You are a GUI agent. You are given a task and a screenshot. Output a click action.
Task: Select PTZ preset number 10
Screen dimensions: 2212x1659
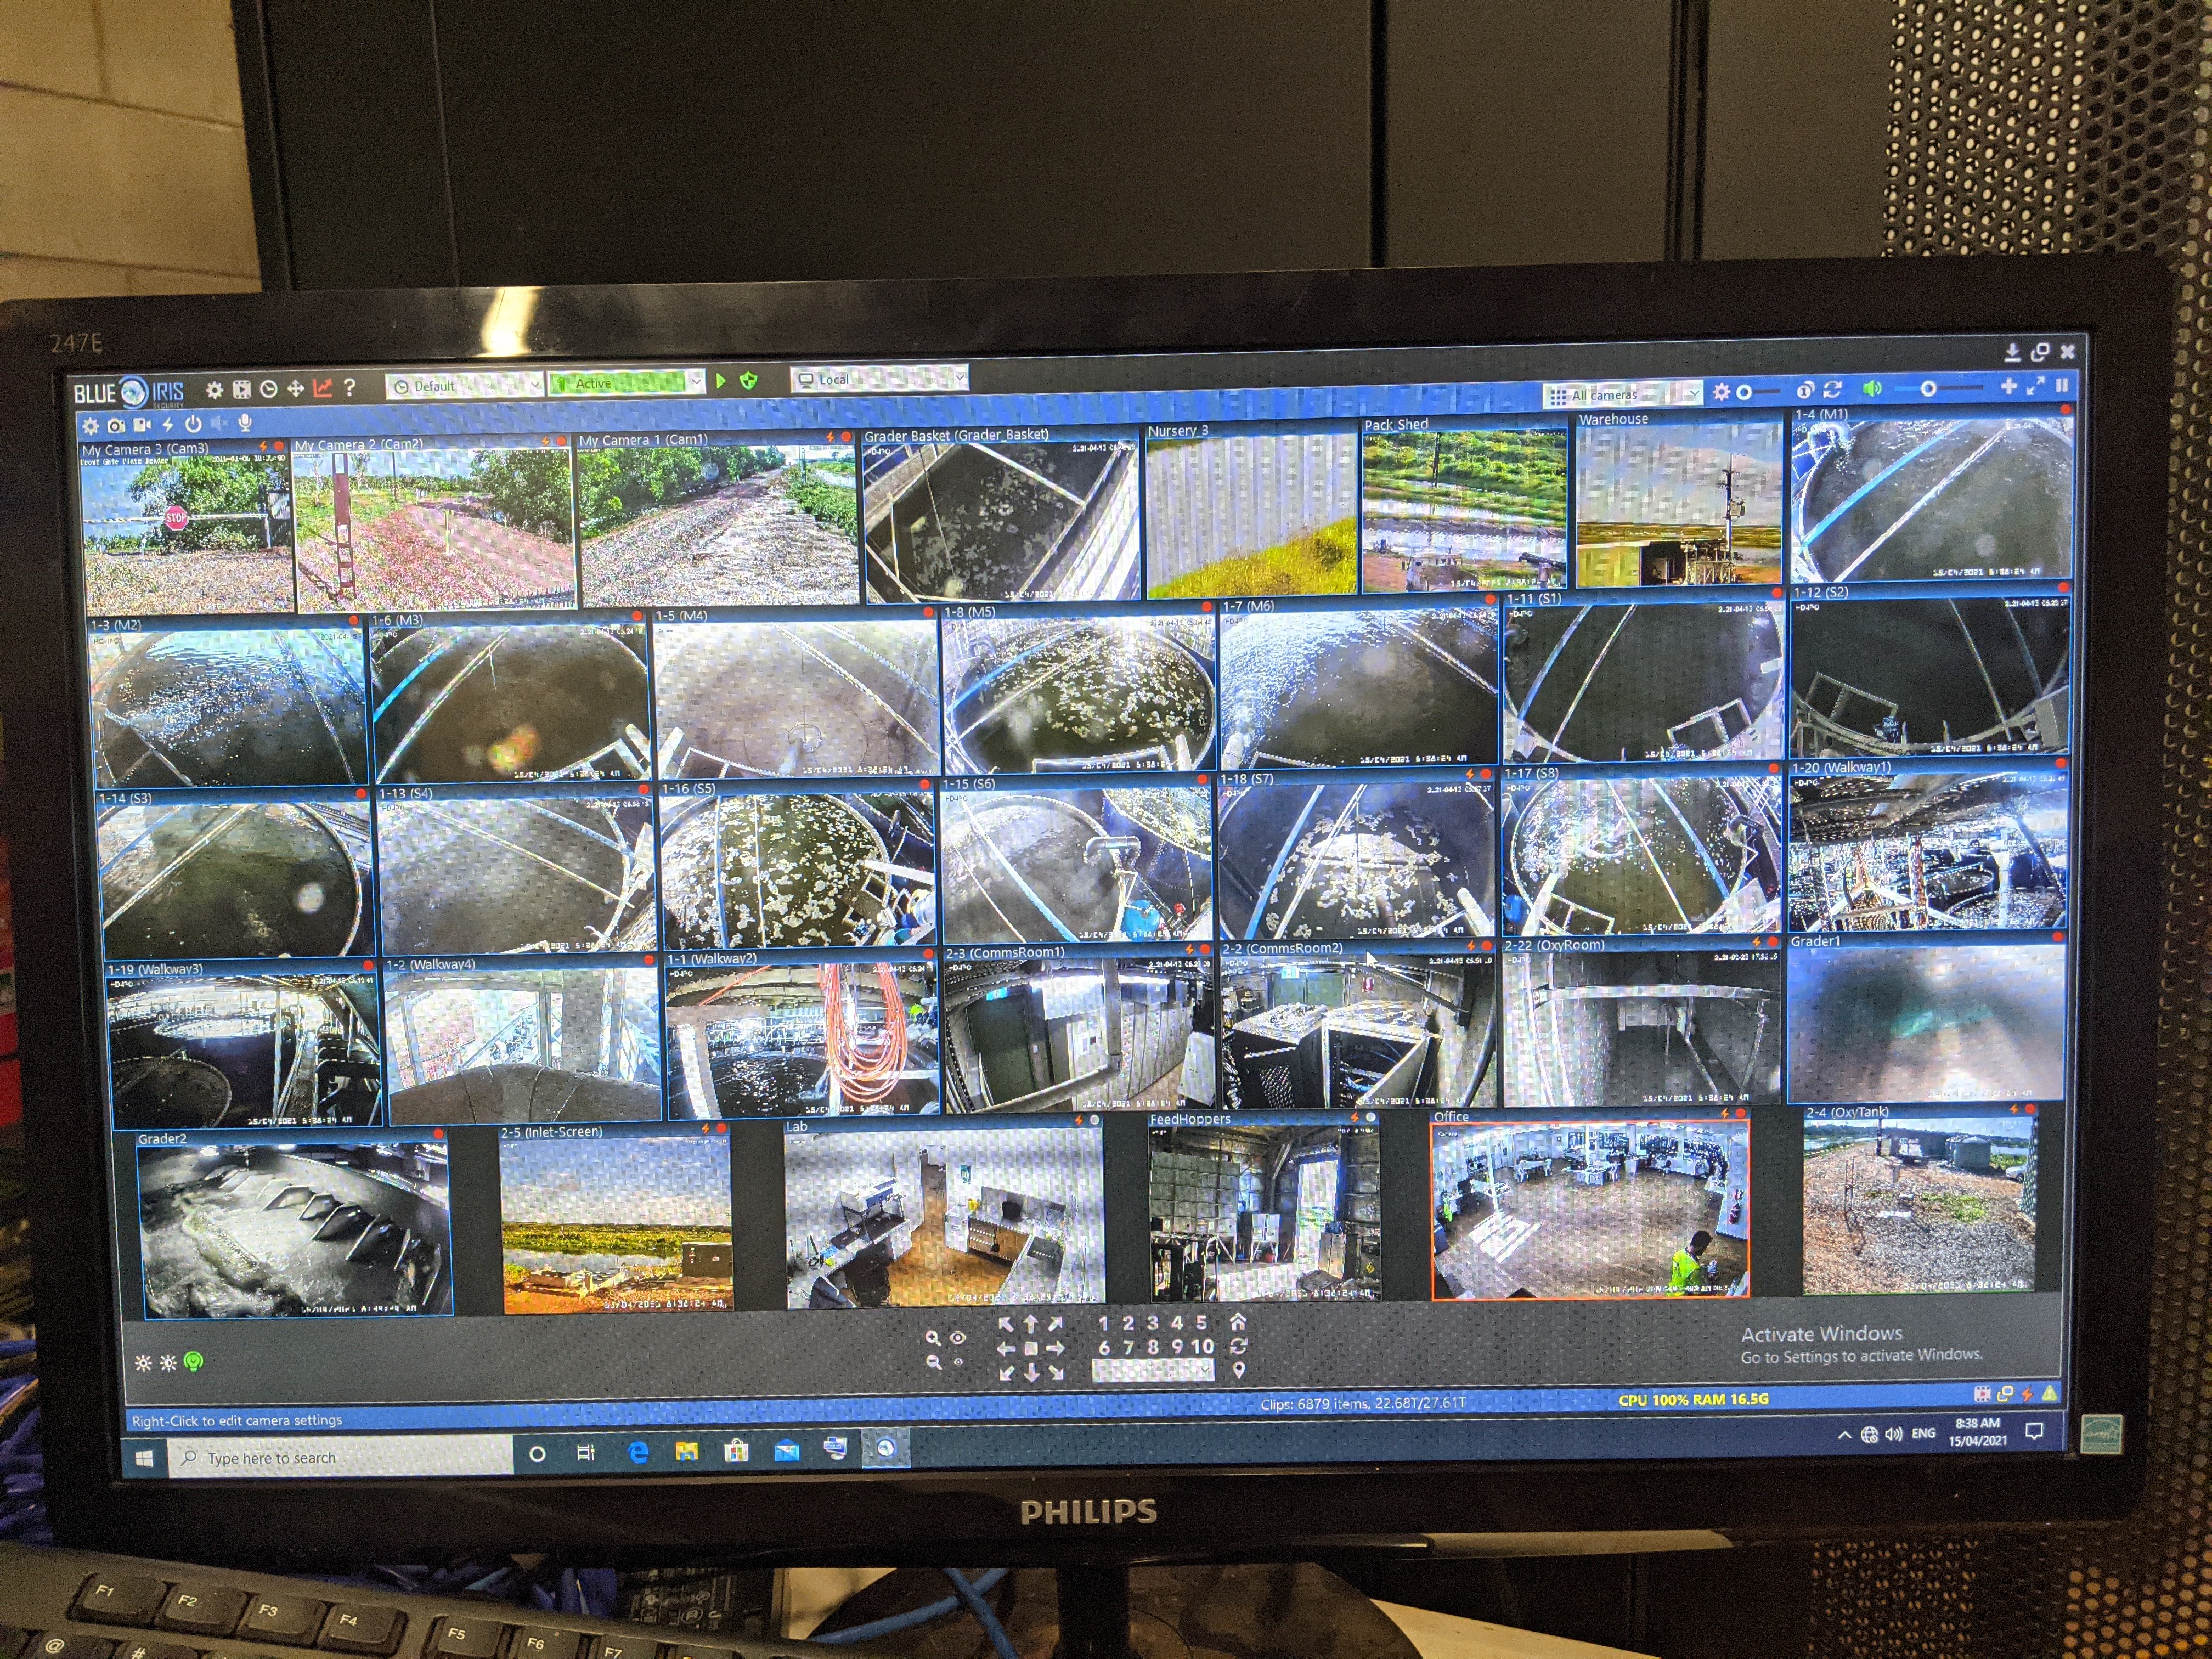click(1202, 1347)
